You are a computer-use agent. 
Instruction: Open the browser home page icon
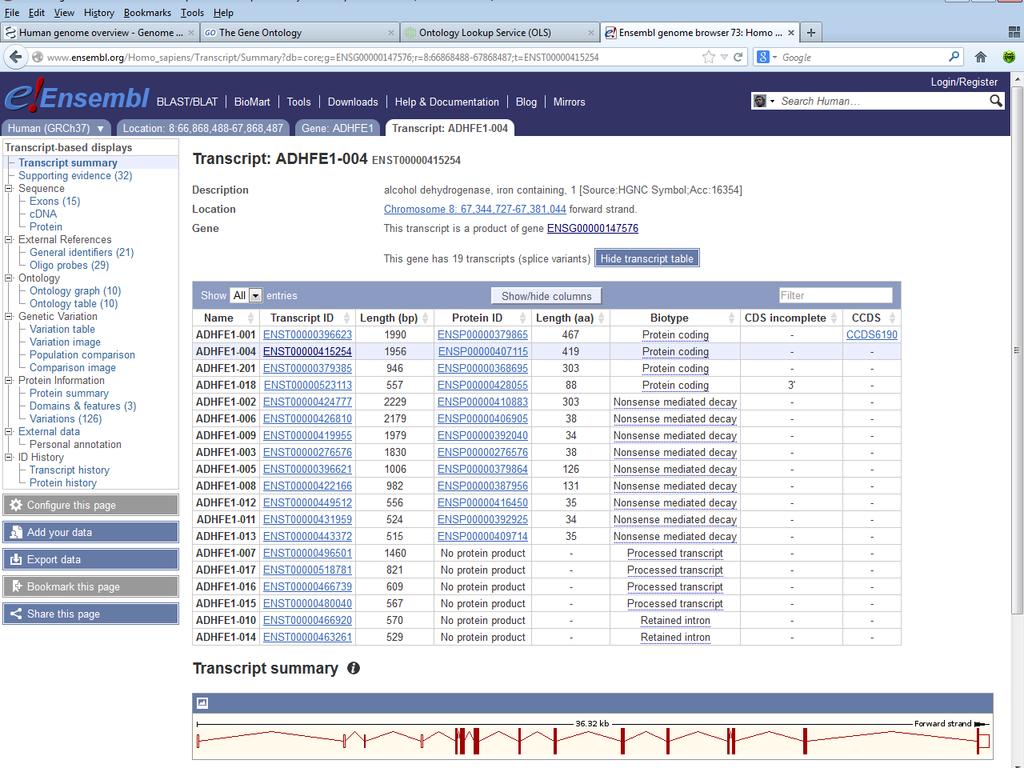pos(980,57)
